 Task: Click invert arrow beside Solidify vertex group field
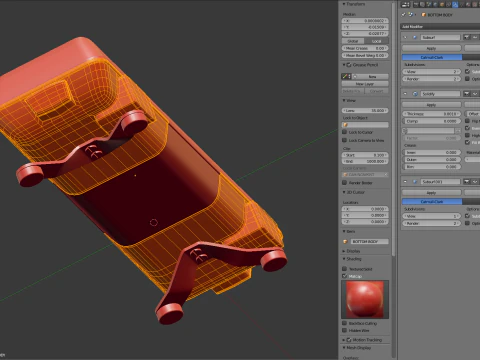coord(458,131)
